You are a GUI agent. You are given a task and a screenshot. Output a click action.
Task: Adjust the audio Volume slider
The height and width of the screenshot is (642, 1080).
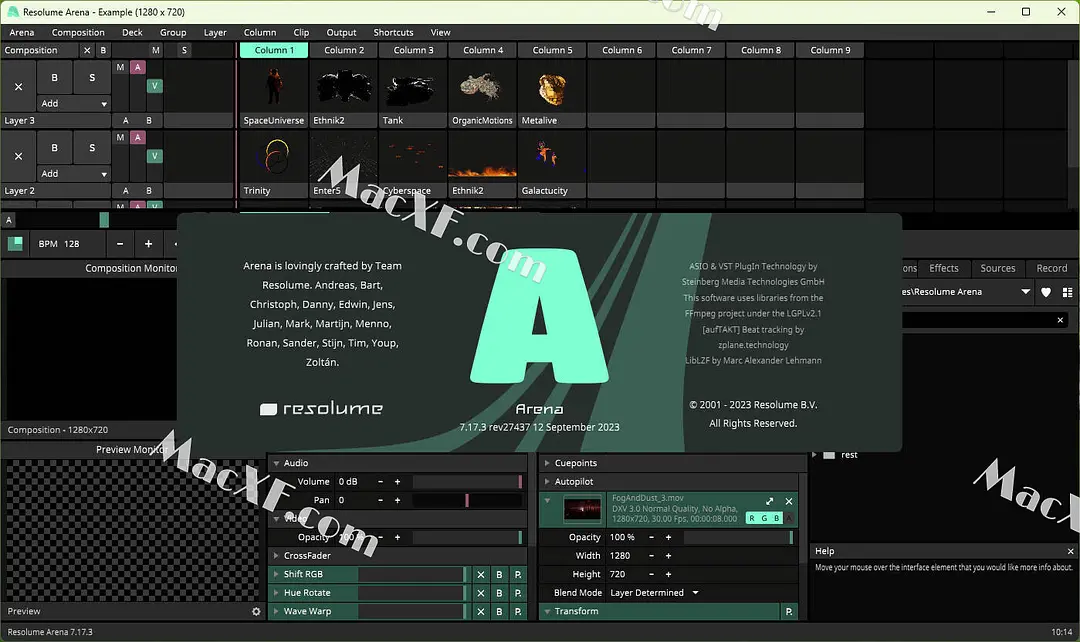click(x=467, y=482)
